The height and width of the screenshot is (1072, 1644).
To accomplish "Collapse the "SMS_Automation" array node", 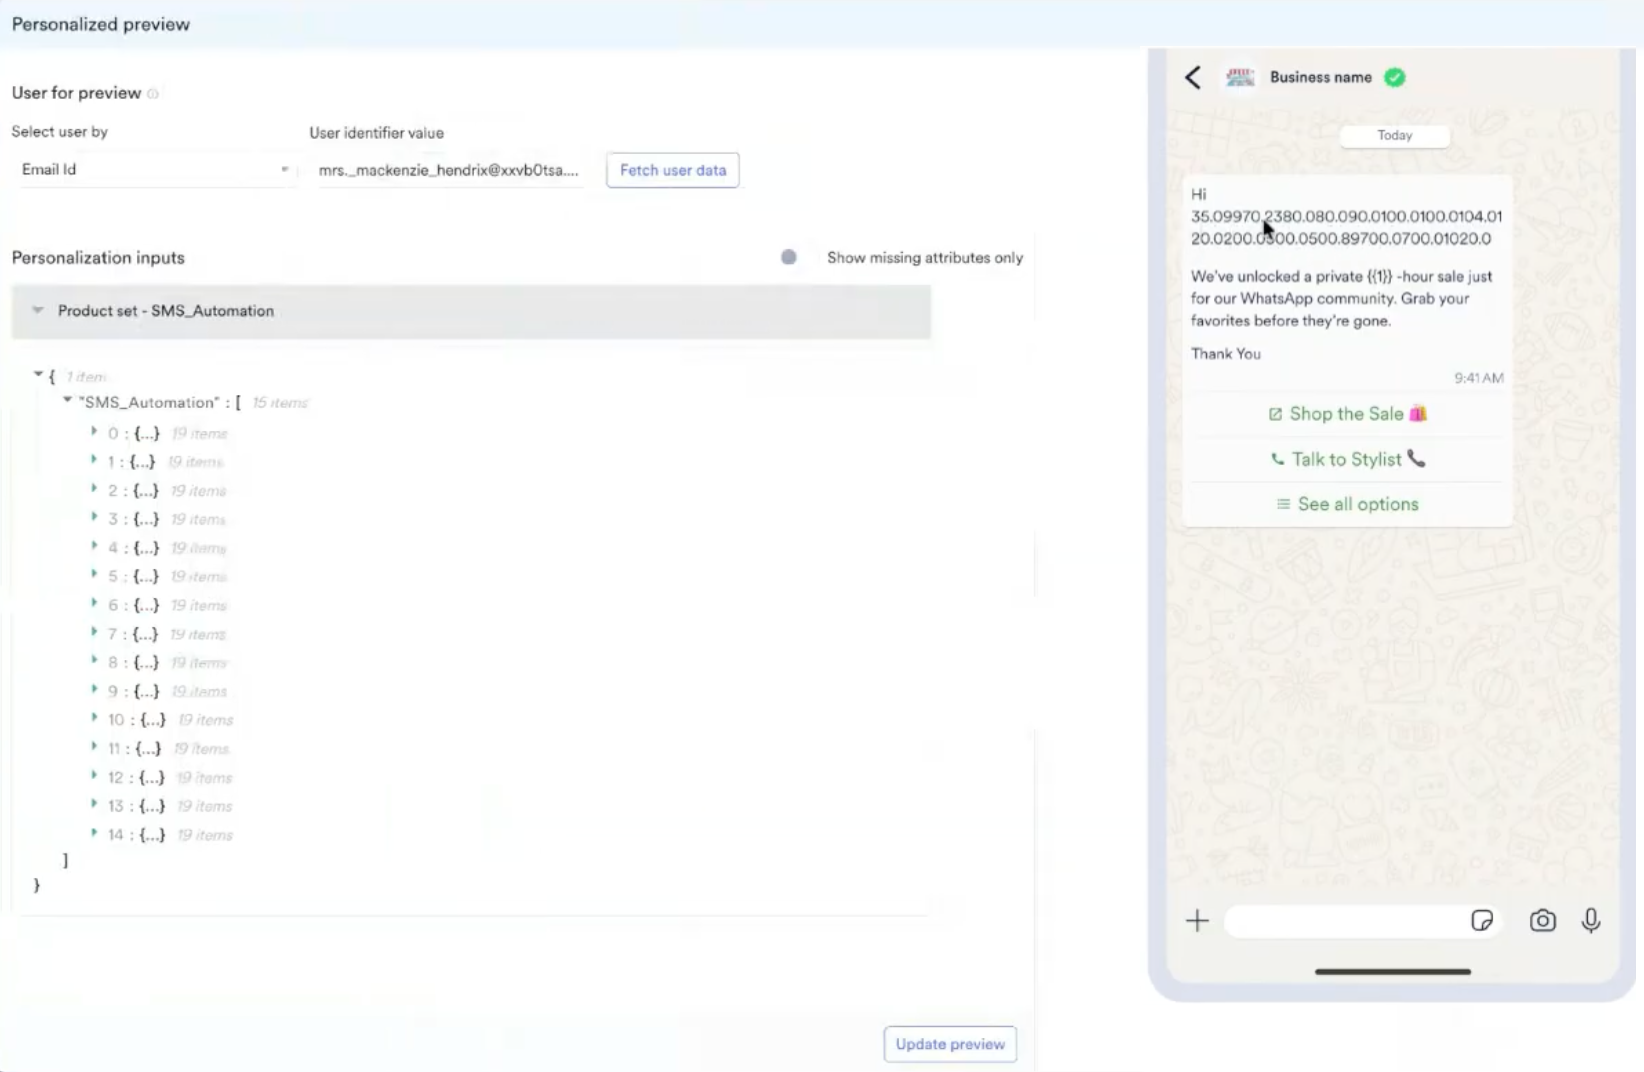I will coord(67,400).
